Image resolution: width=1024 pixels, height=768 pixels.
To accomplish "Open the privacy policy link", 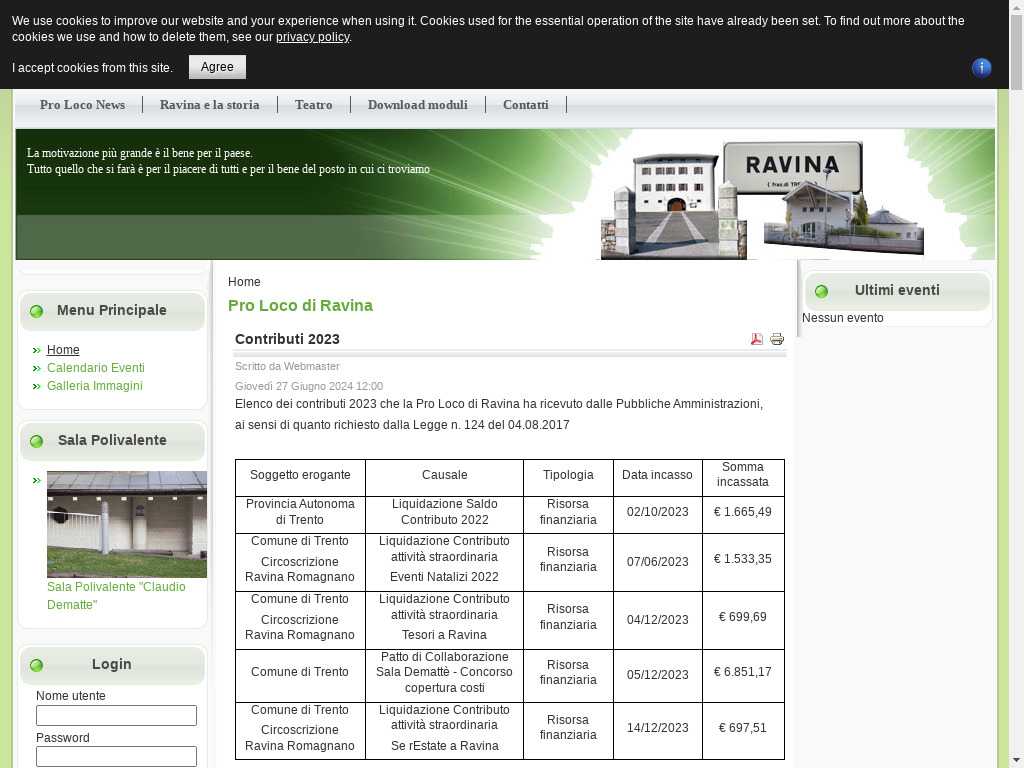I will point(312,37).
